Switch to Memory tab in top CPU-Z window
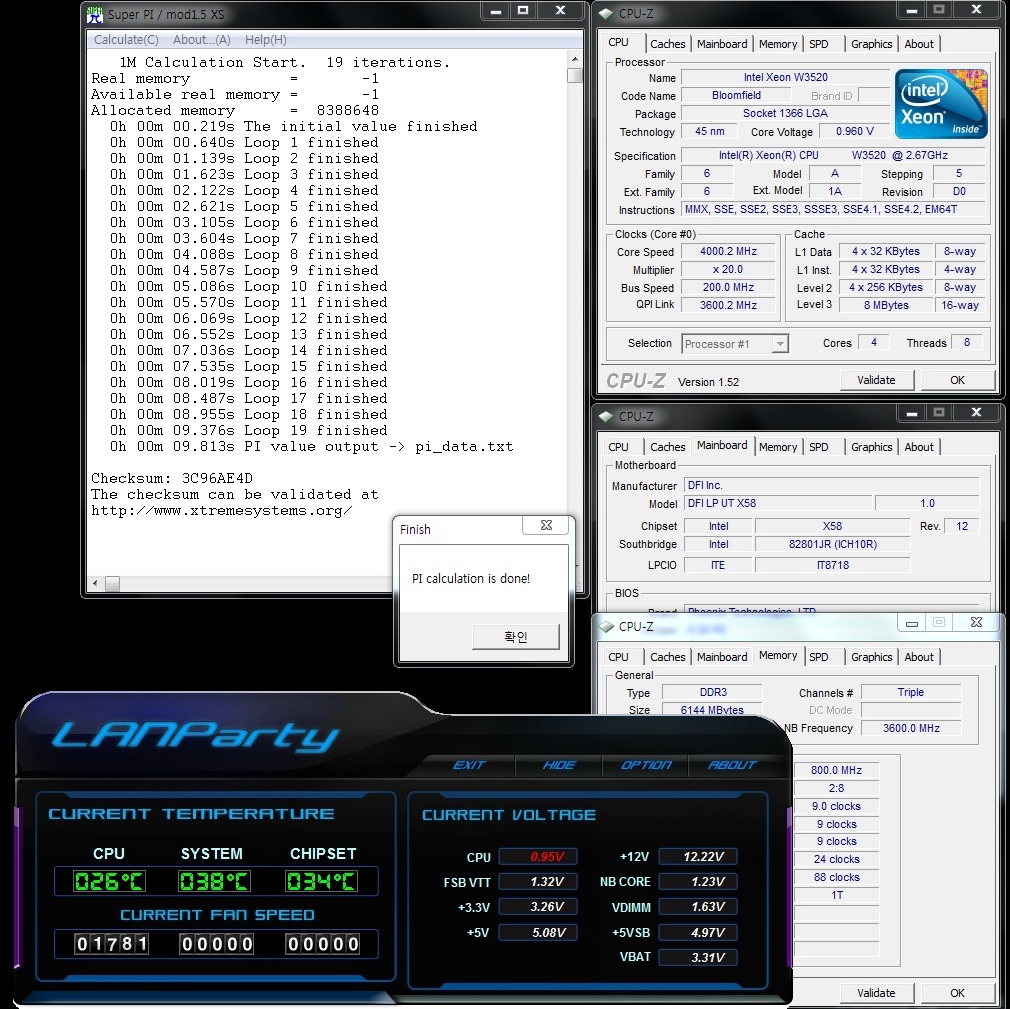 click(777, 44)
